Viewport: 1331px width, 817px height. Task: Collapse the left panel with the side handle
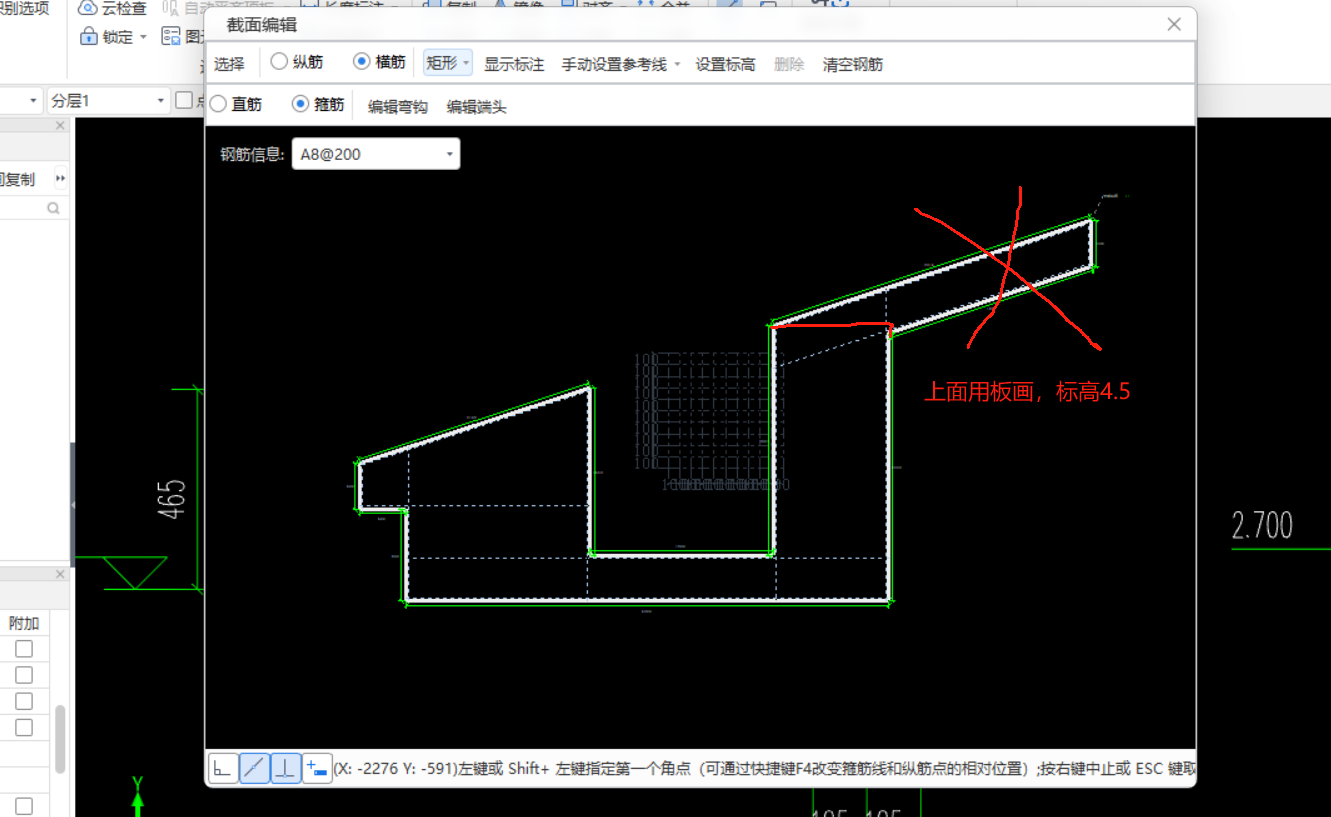72,505
